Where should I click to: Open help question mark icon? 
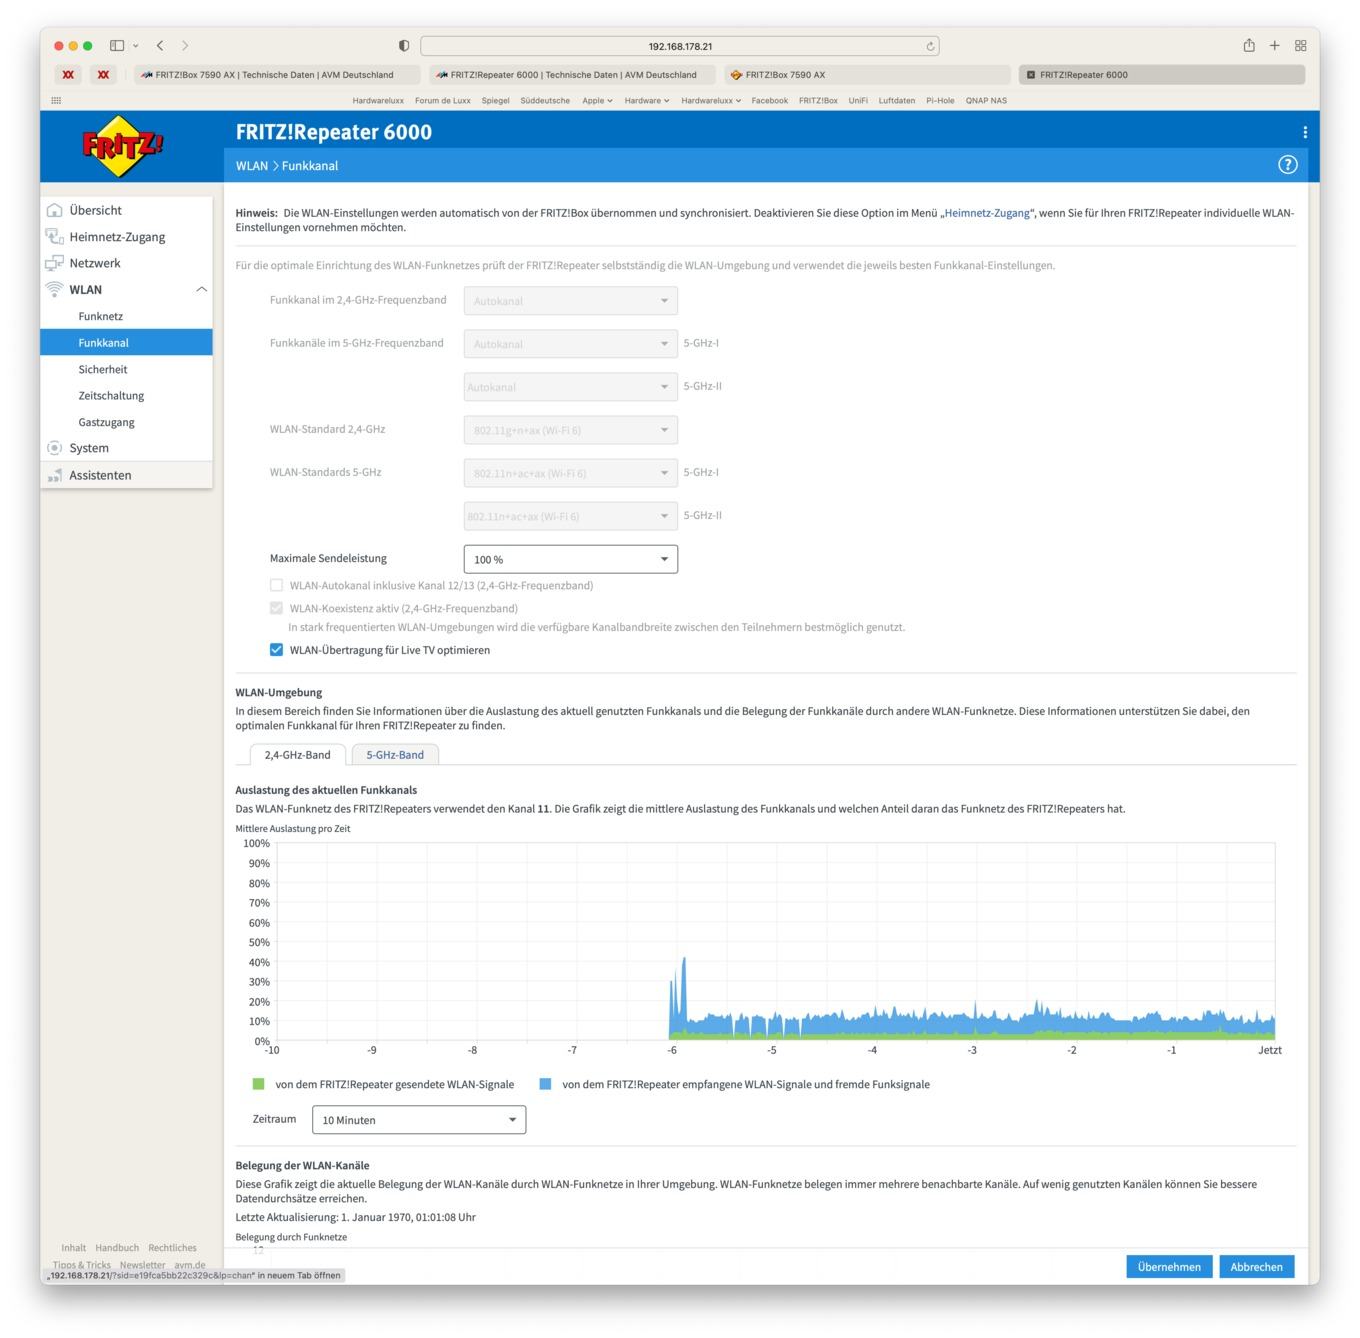(x=1288, y=165)
